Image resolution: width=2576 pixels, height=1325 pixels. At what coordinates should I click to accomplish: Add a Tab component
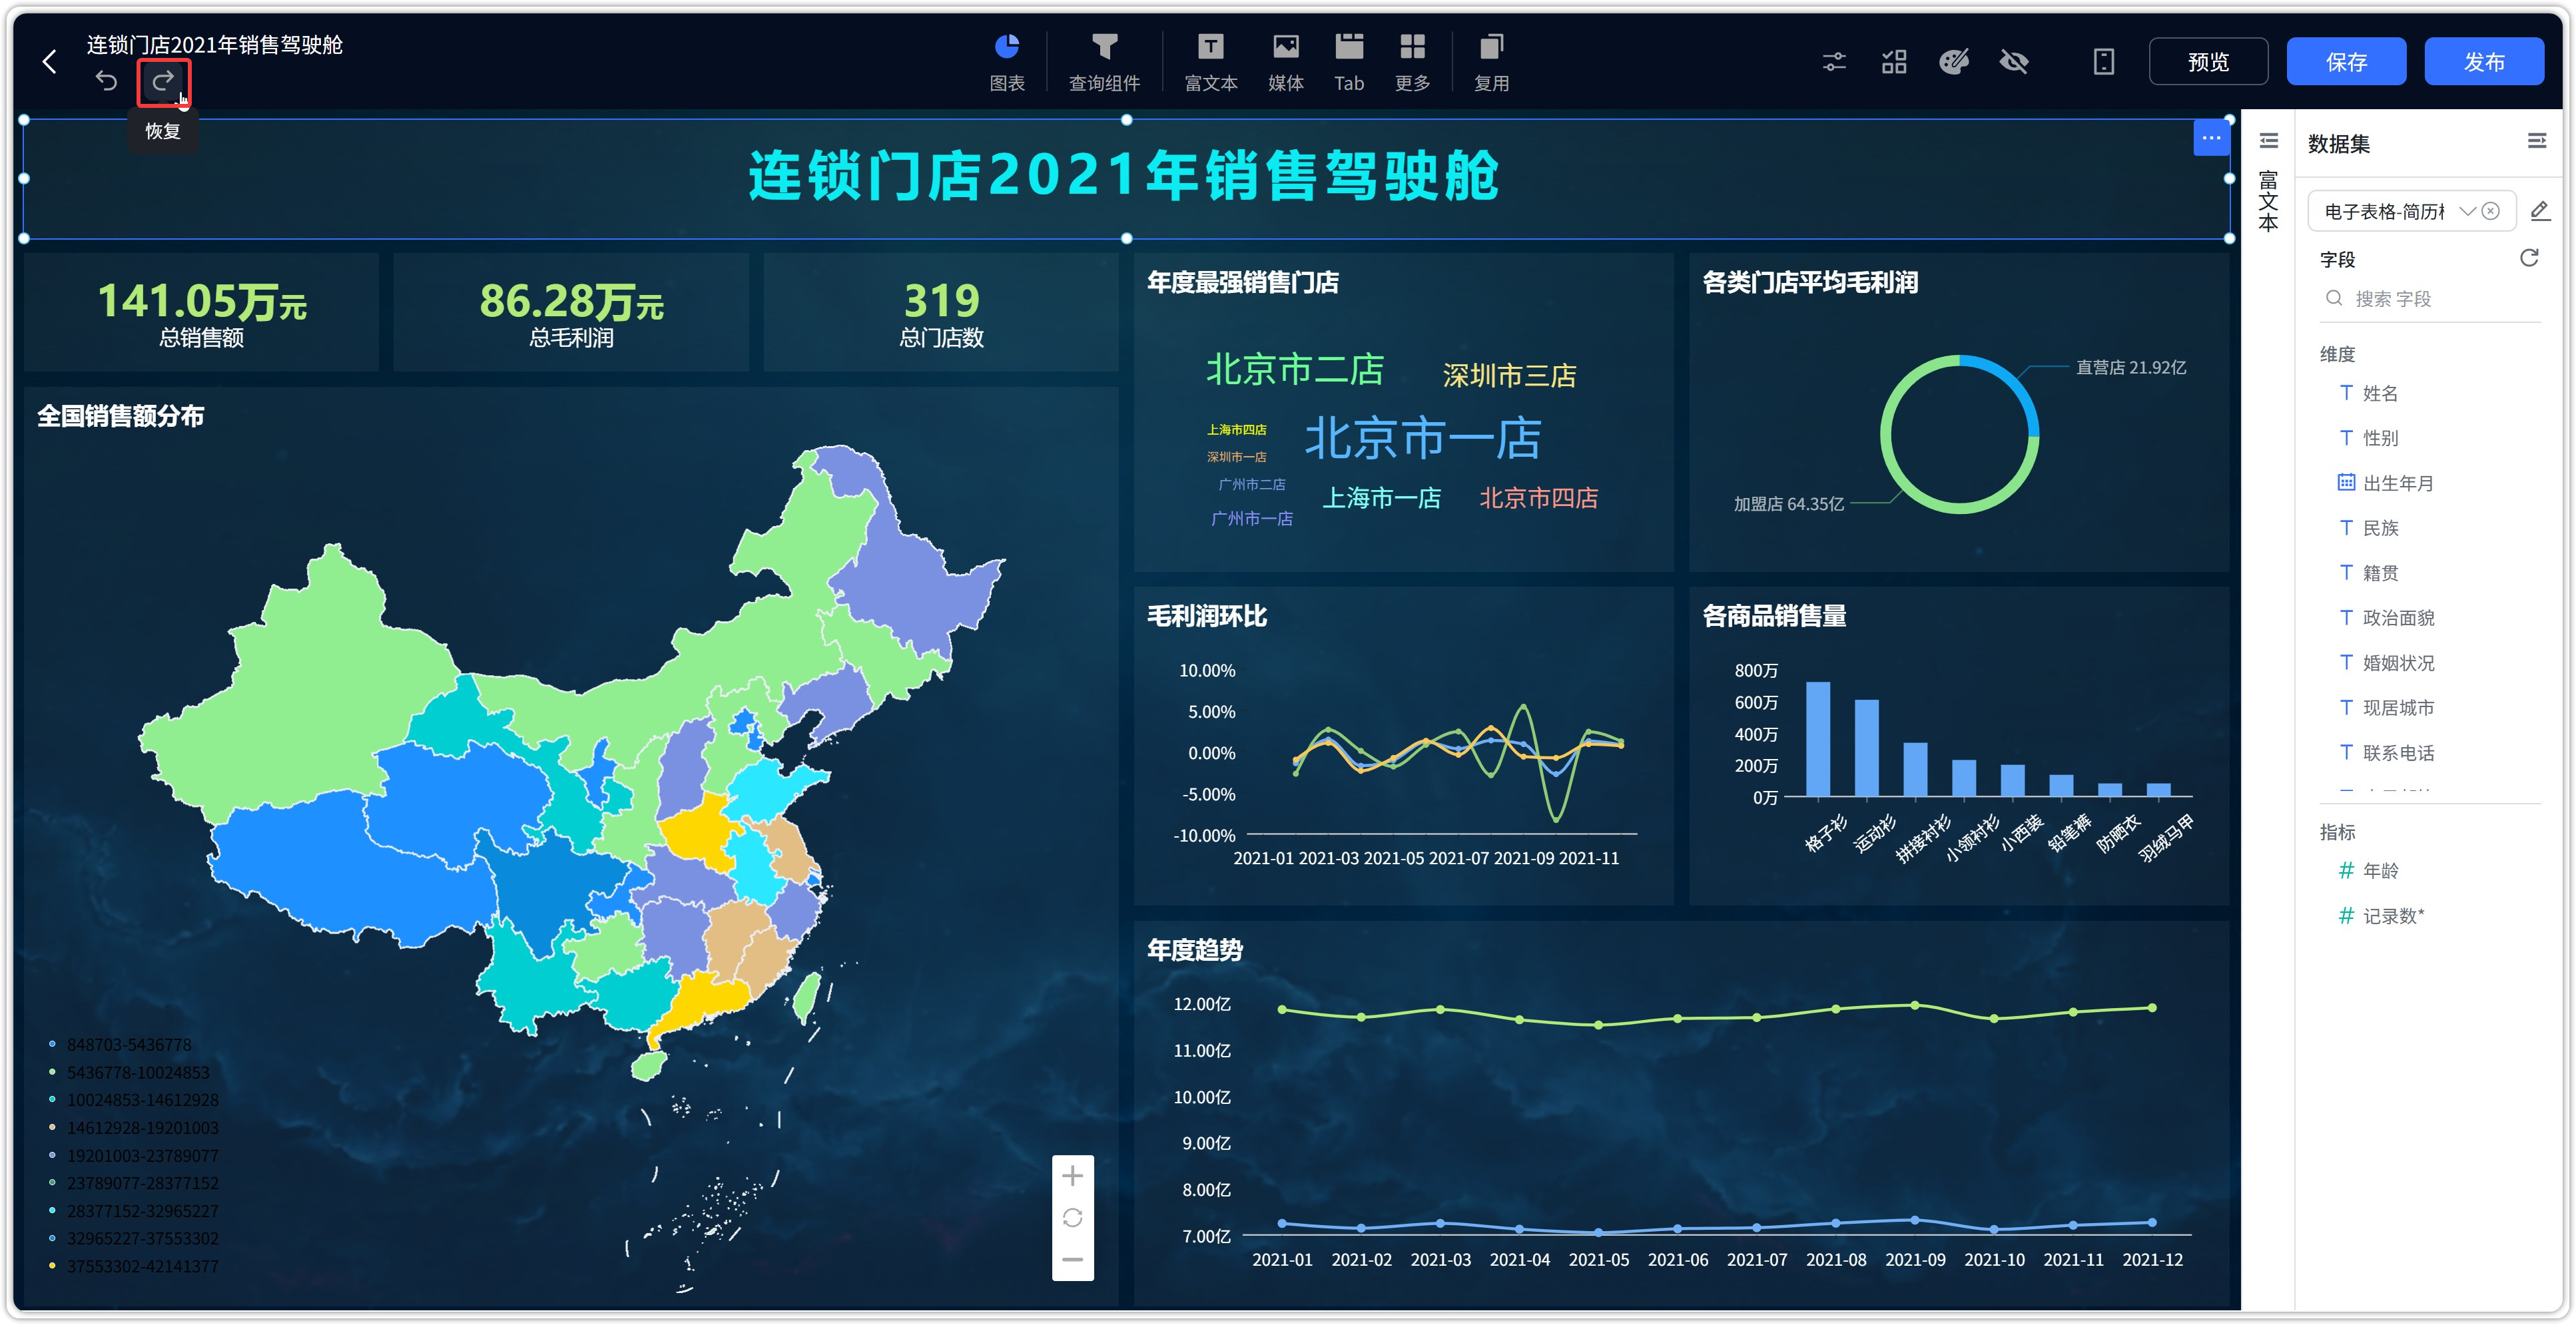1348,63
